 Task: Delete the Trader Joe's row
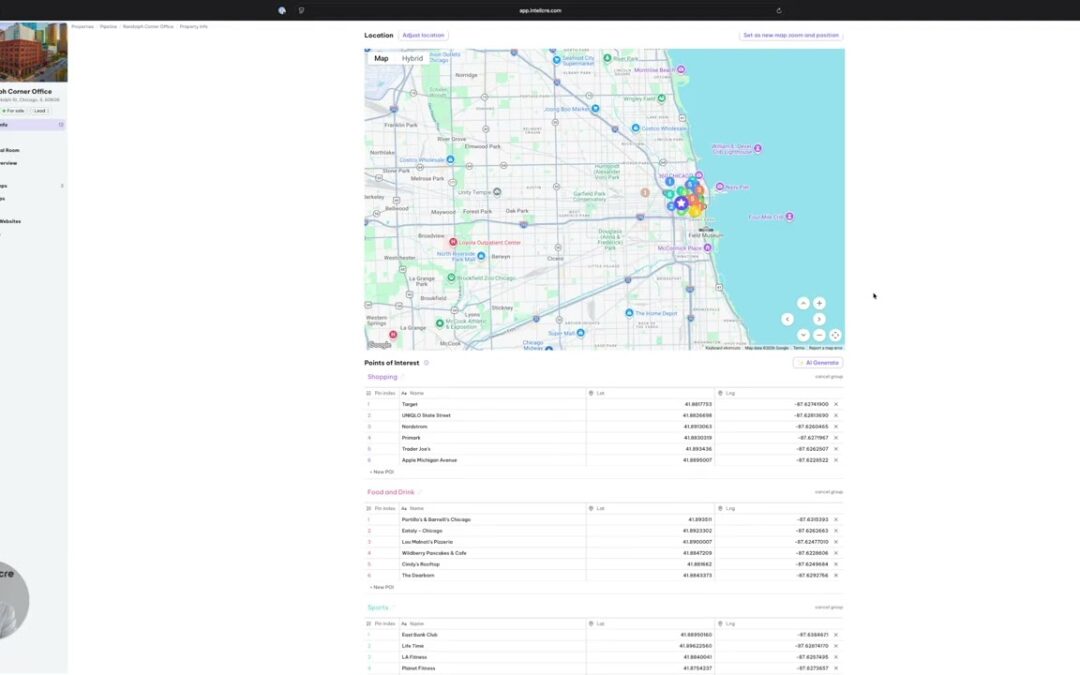(x=835, y=449)
